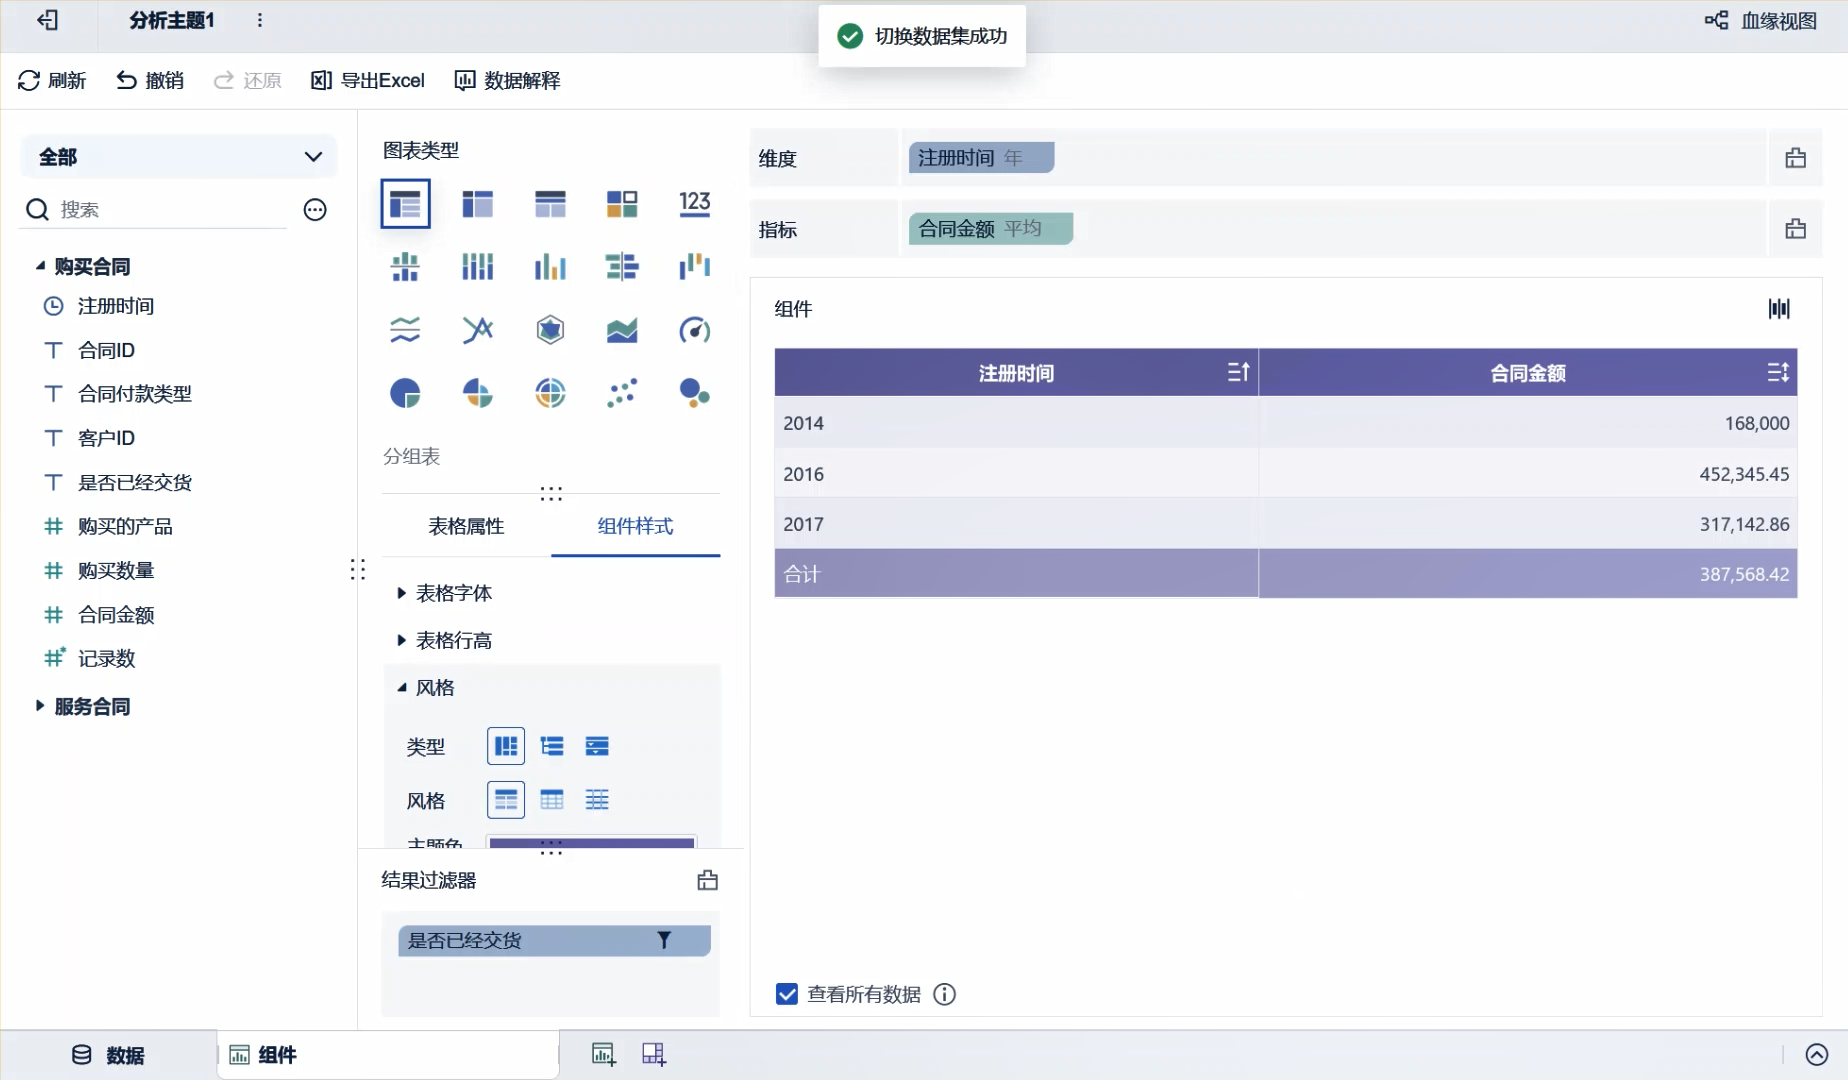This screenshot has height=1080, width=1848.
Task: Select the cross table chart type icon
Action: [x=478, y=204]
